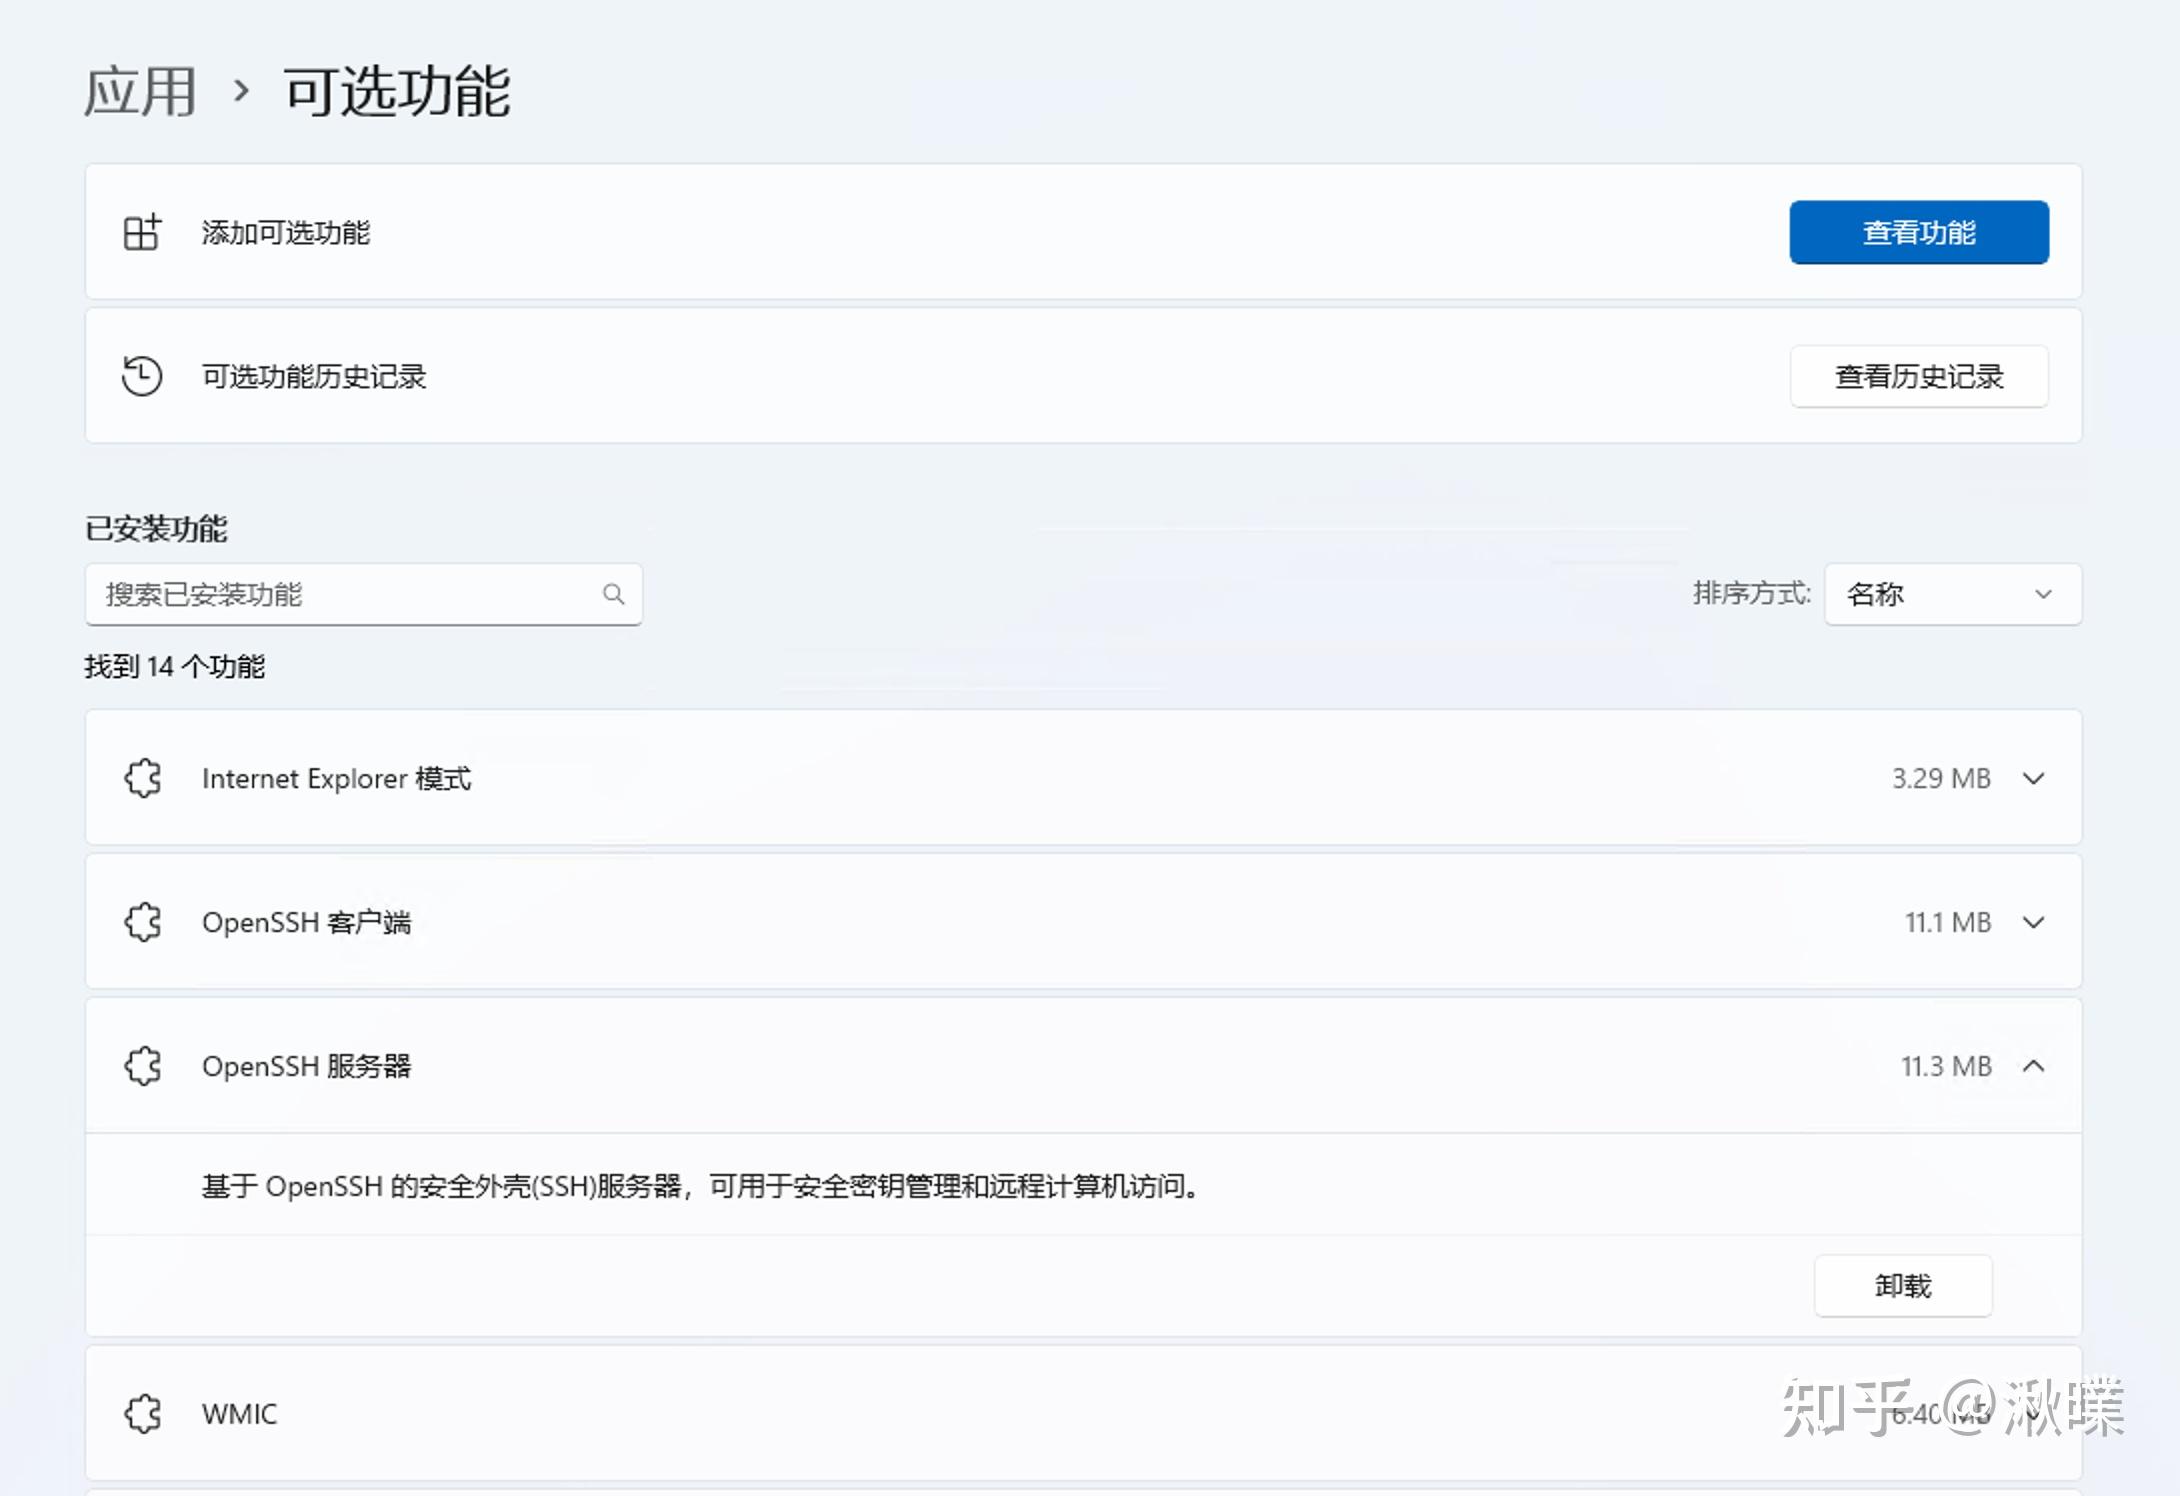
Task: Click the OpenSSH 客户端 puzzle icon
Action: point(144,922)
